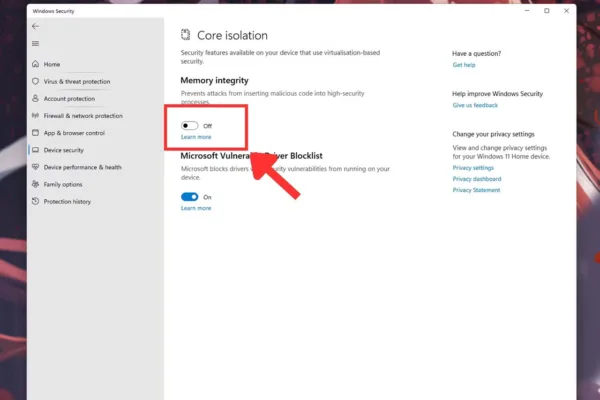Click the Firewall & network protection icon
This screenshot has height=400, width=600.
coord(36,116)
